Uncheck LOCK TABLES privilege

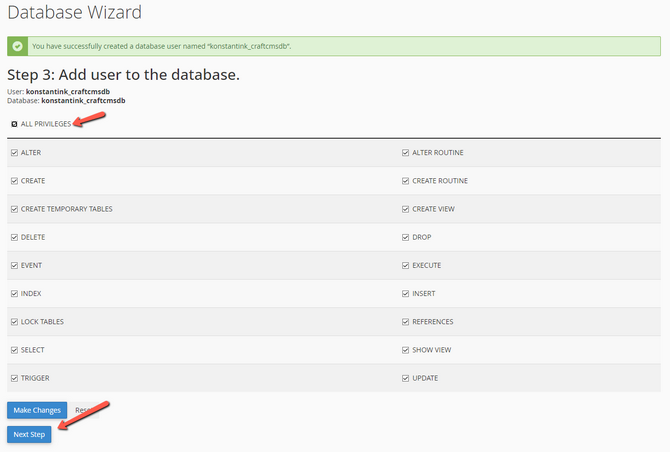[14, 322]
